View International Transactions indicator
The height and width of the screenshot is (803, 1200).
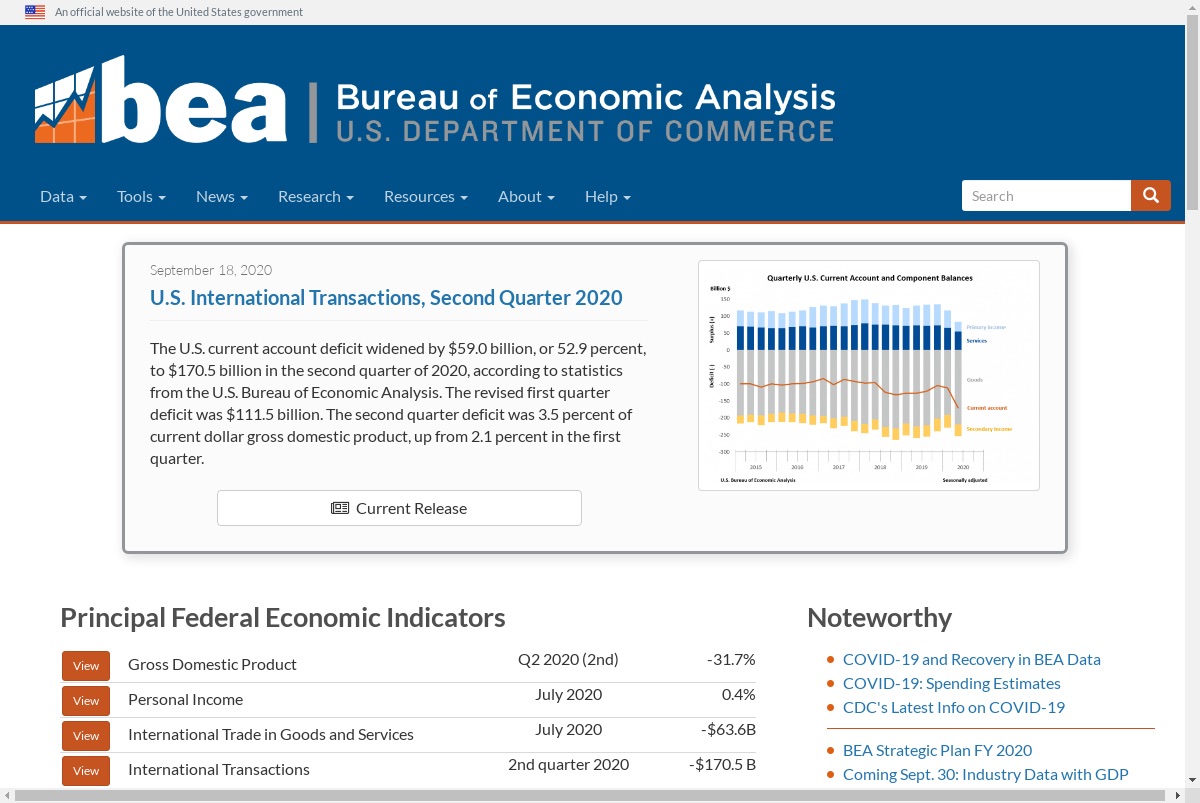click(x=86, y=771)
